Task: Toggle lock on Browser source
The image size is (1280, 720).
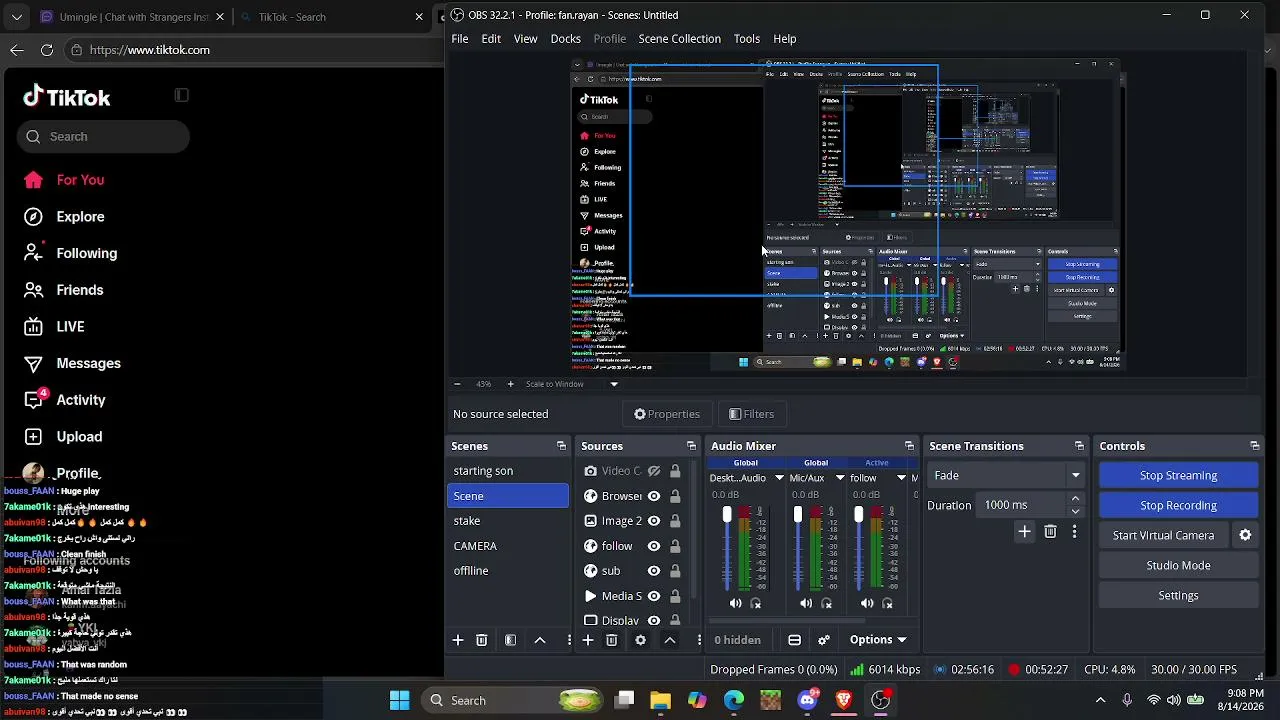Action: 675,496
